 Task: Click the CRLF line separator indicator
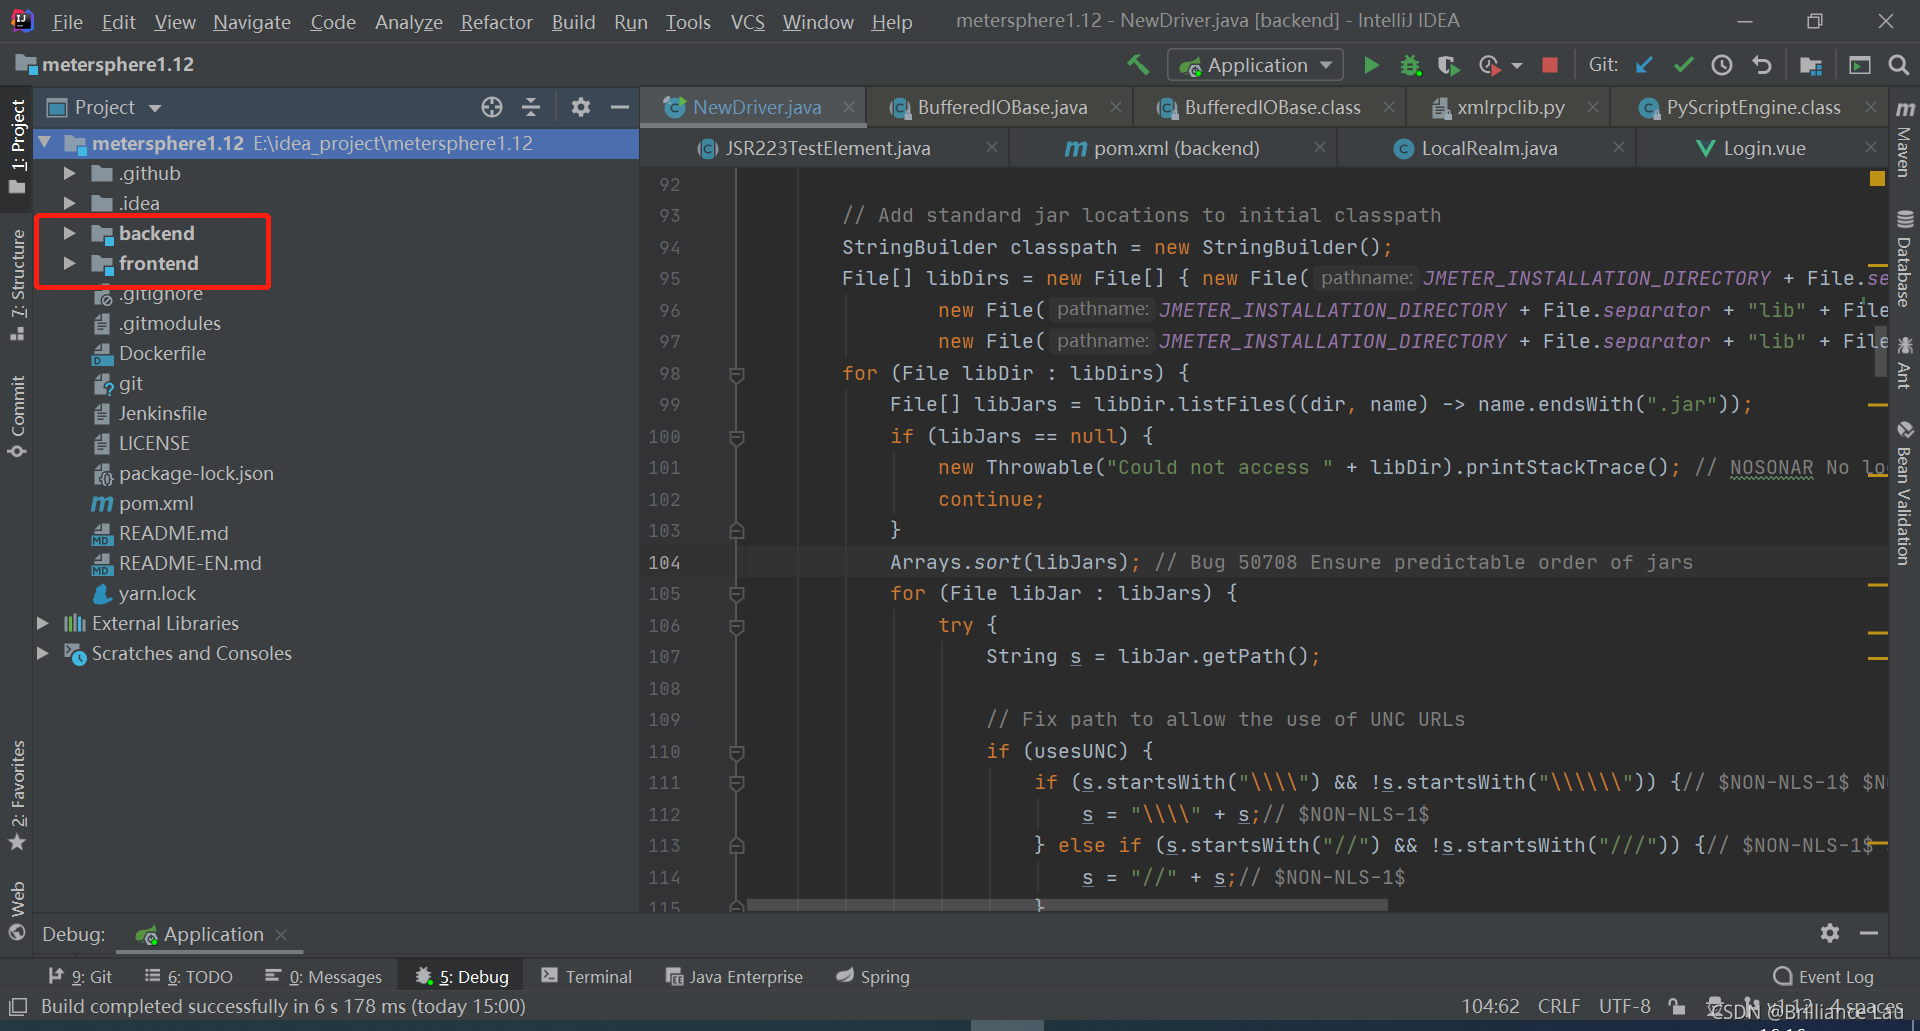1559,1006
